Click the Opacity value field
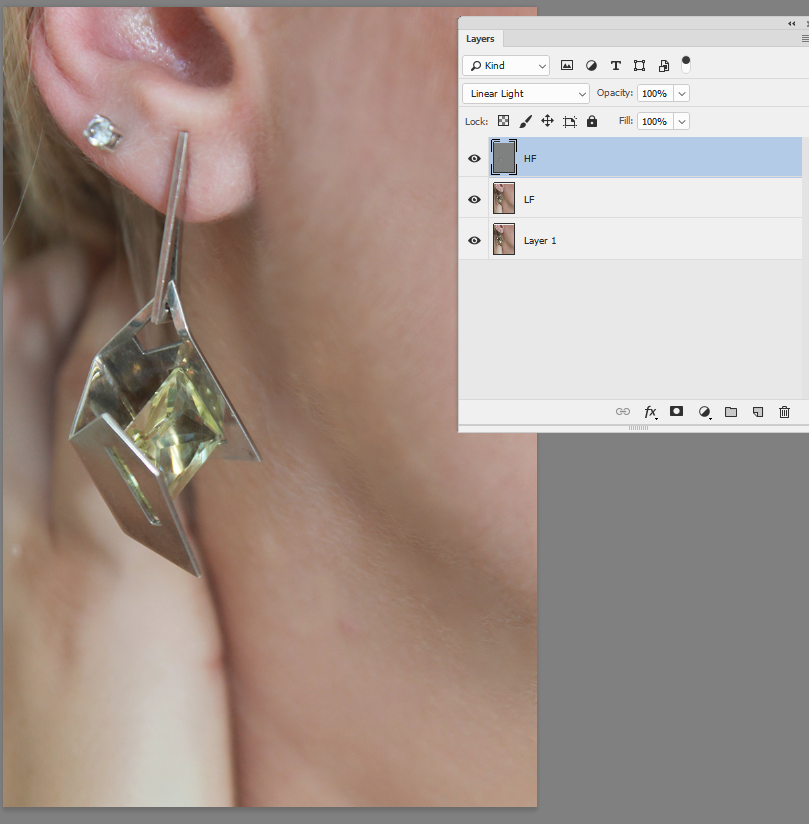The height and width of the screenshot is (824, 809). pos(655,94)
